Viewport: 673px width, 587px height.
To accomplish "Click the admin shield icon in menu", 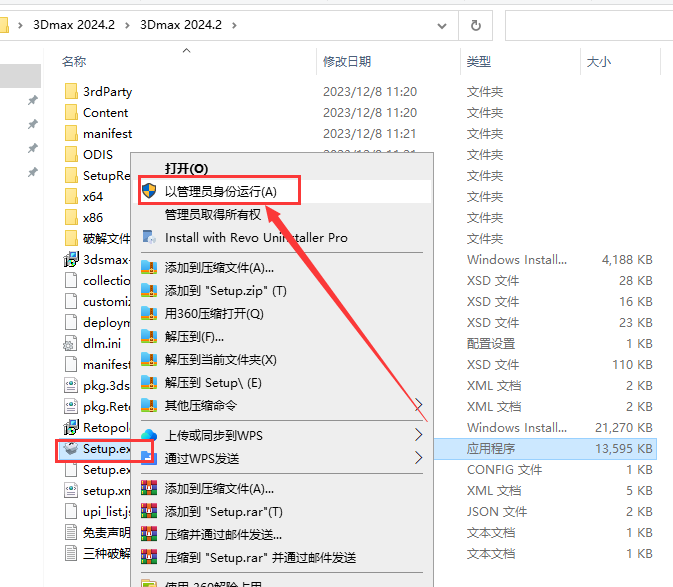I will click(149, 191).
